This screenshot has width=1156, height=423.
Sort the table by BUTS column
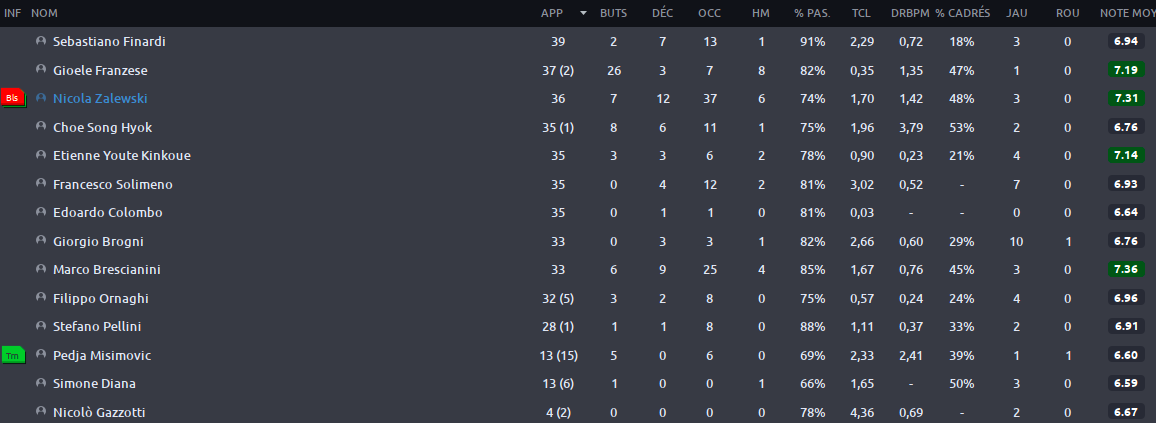click(x=614, y=13)
